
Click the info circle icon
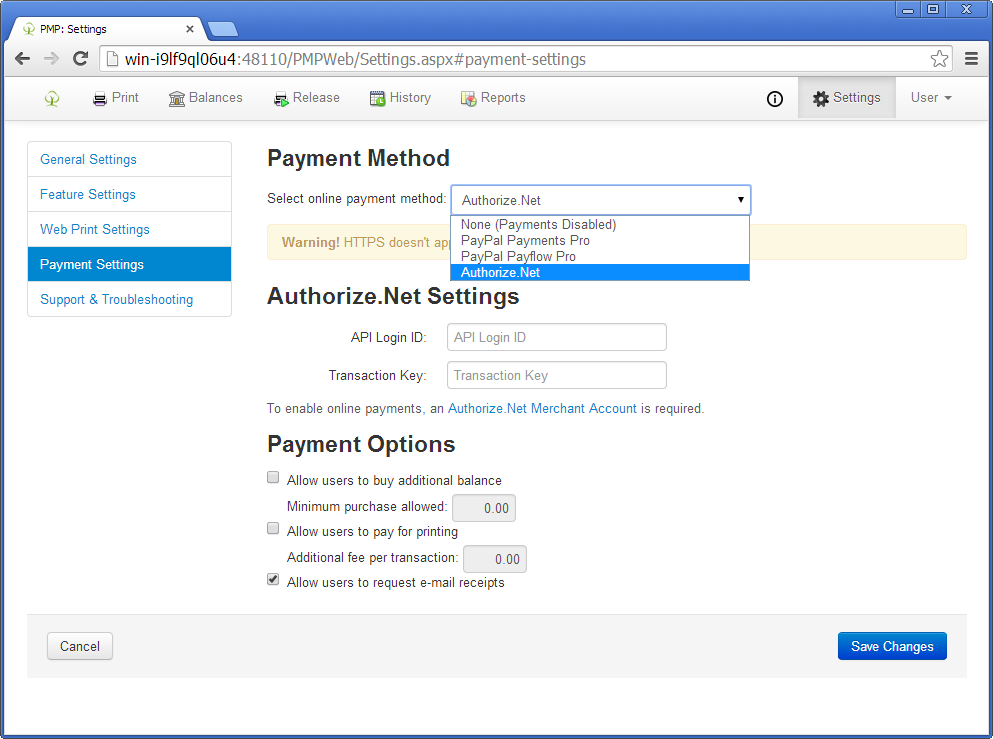775,99
